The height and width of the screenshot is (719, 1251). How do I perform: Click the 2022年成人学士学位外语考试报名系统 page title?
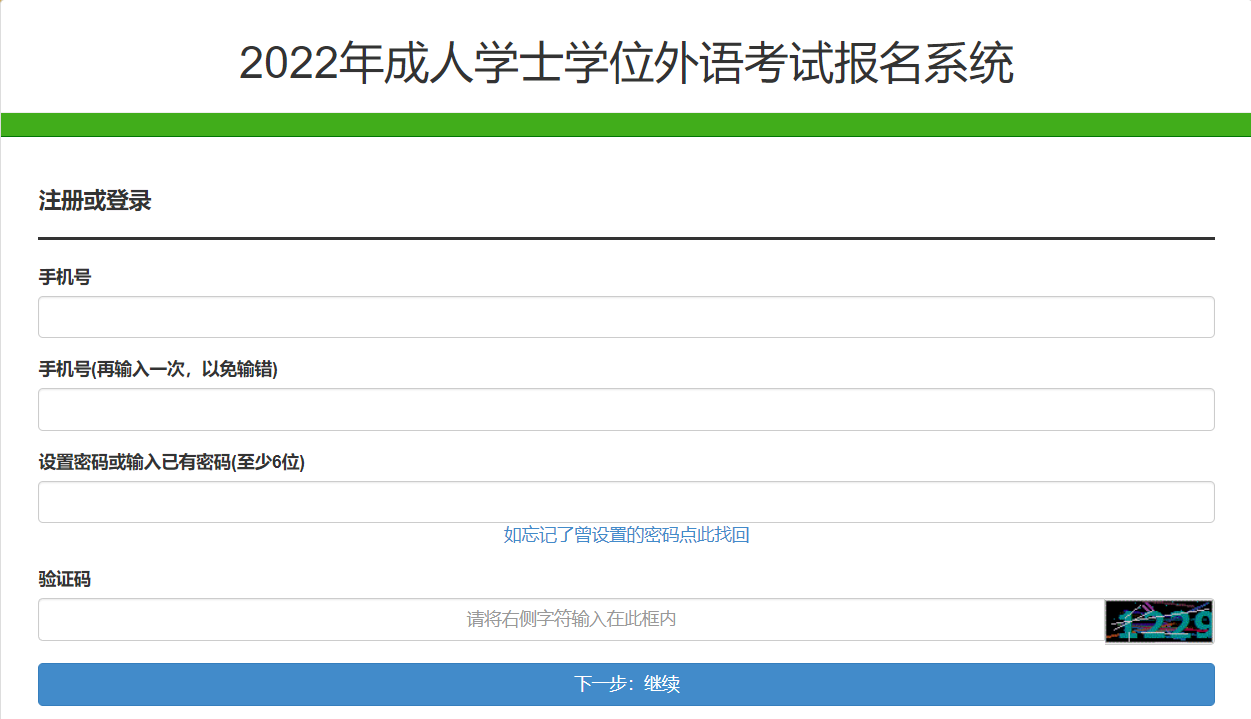[x=626, y=64]
